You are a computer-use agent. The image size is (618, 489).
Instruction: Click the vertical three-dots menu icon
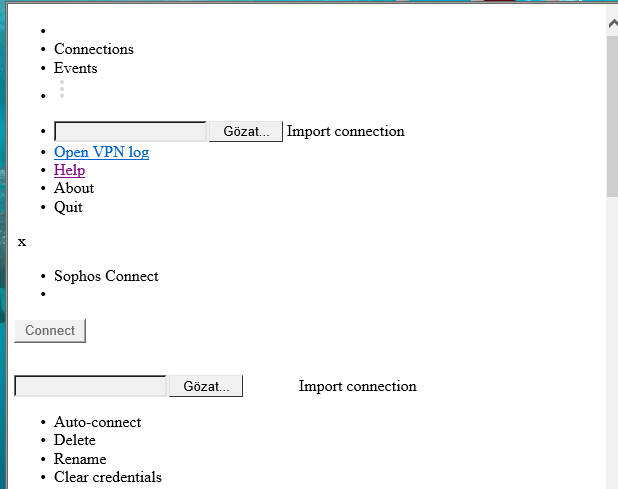pos(62,89)
